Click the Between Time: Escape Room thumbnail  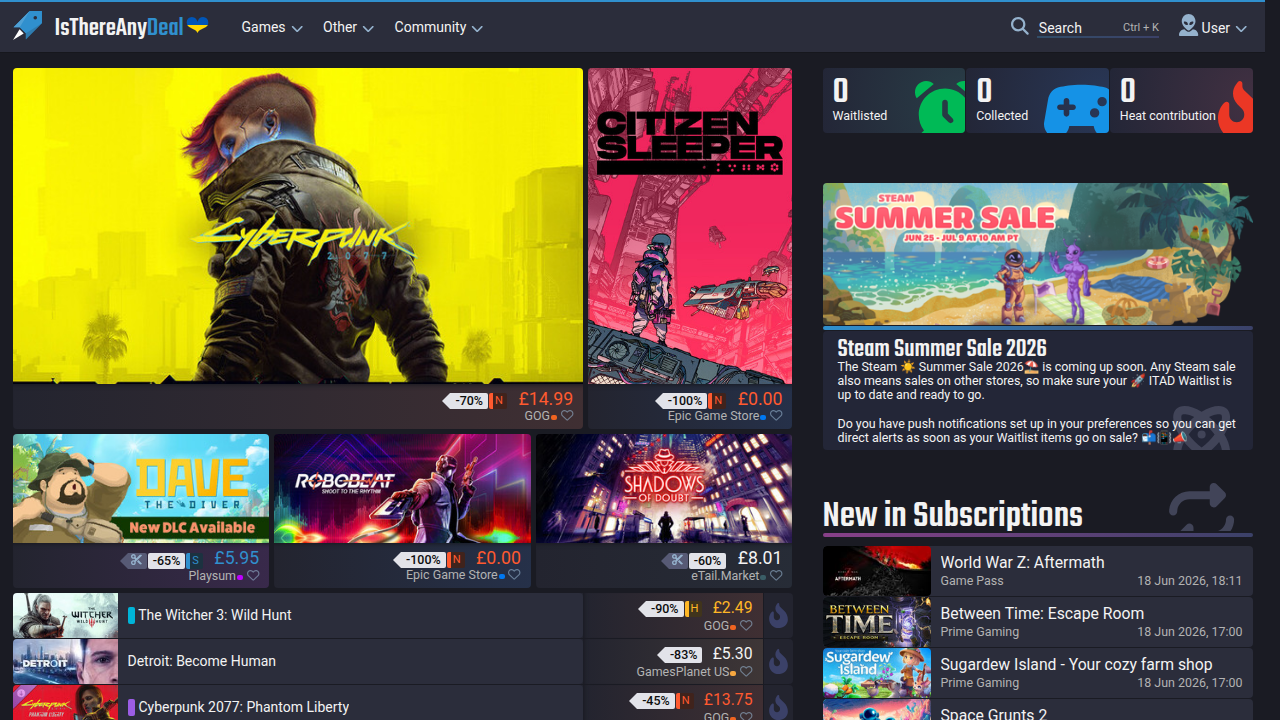[x=877, y=622]
